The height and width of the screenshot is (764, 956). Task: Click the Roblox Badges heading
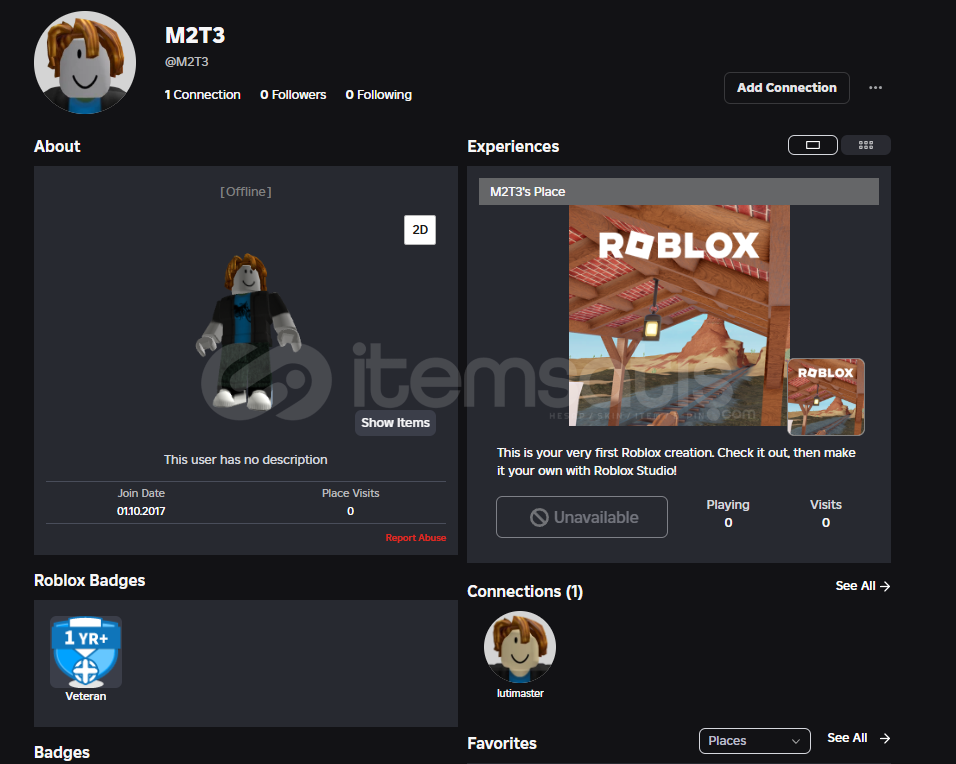90,580
